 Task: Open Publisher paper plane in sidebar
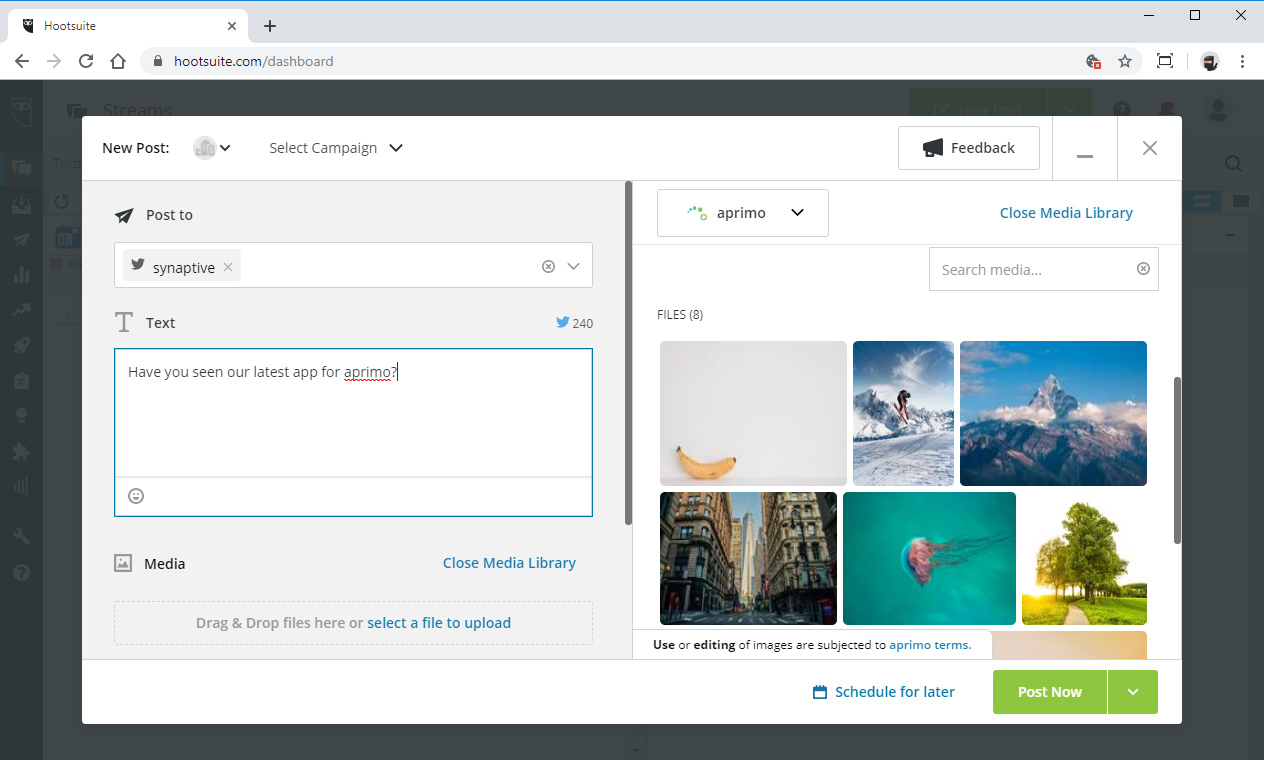tap(21, 240)
